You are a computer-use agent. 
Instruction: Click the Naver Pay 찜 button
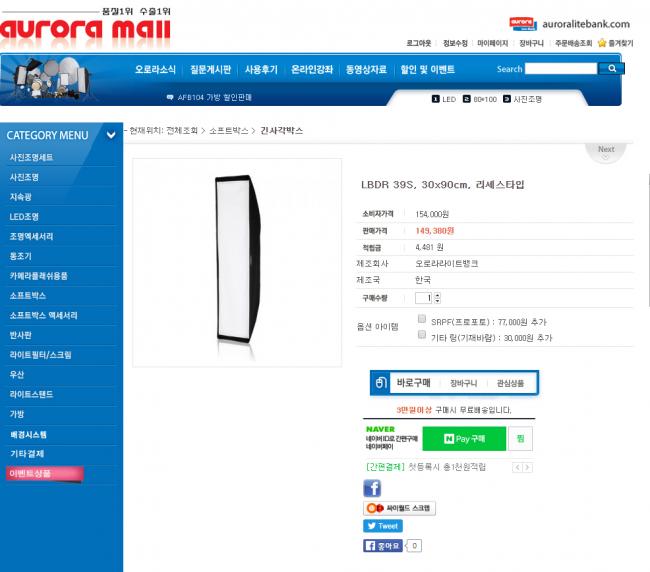[x=520, y=439]
